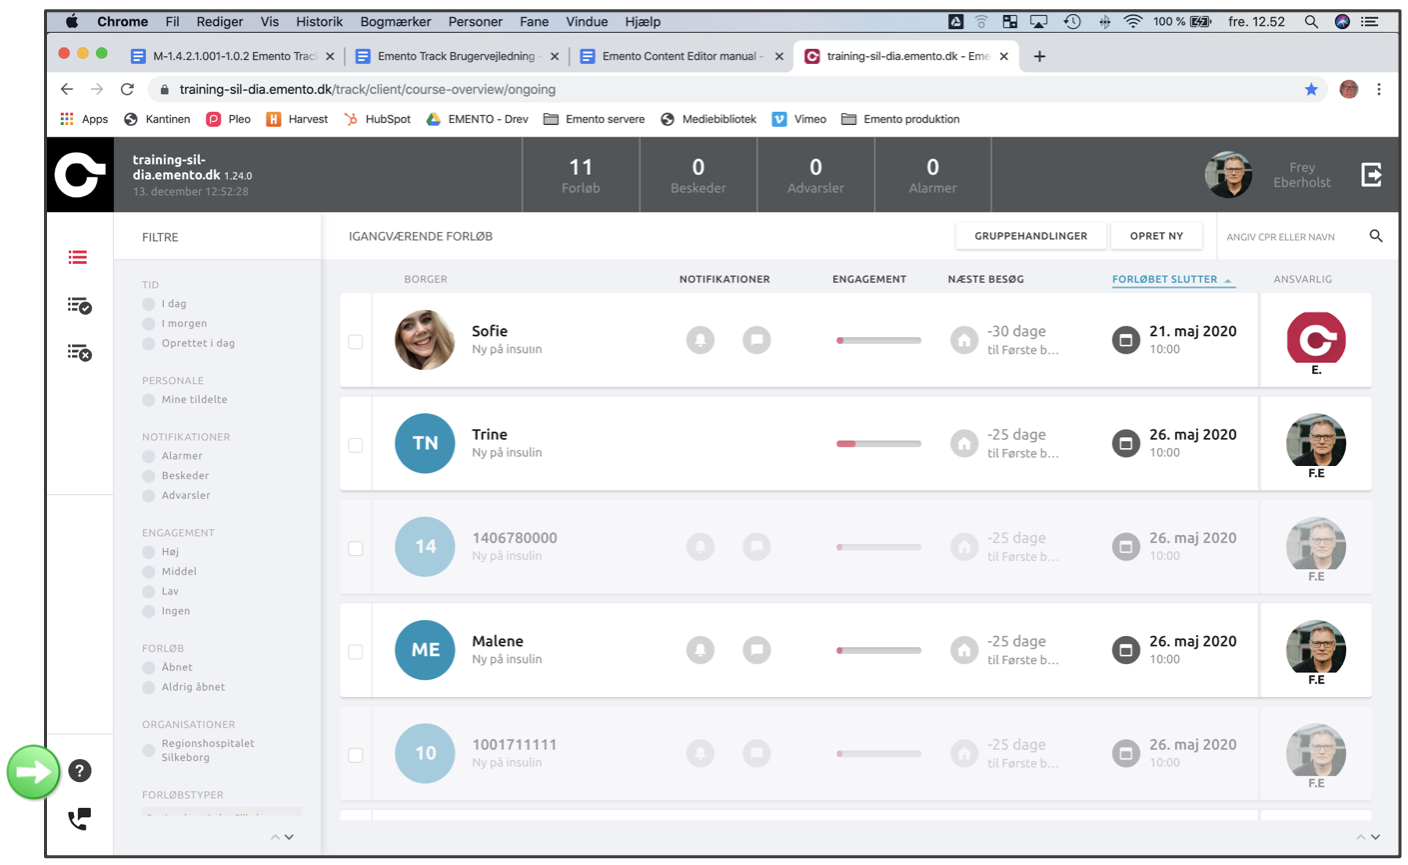The width and height of the screenshot is (1408, 865).
Task: Expand the filter panel's bottom chevron arrows
Action: 282,837
